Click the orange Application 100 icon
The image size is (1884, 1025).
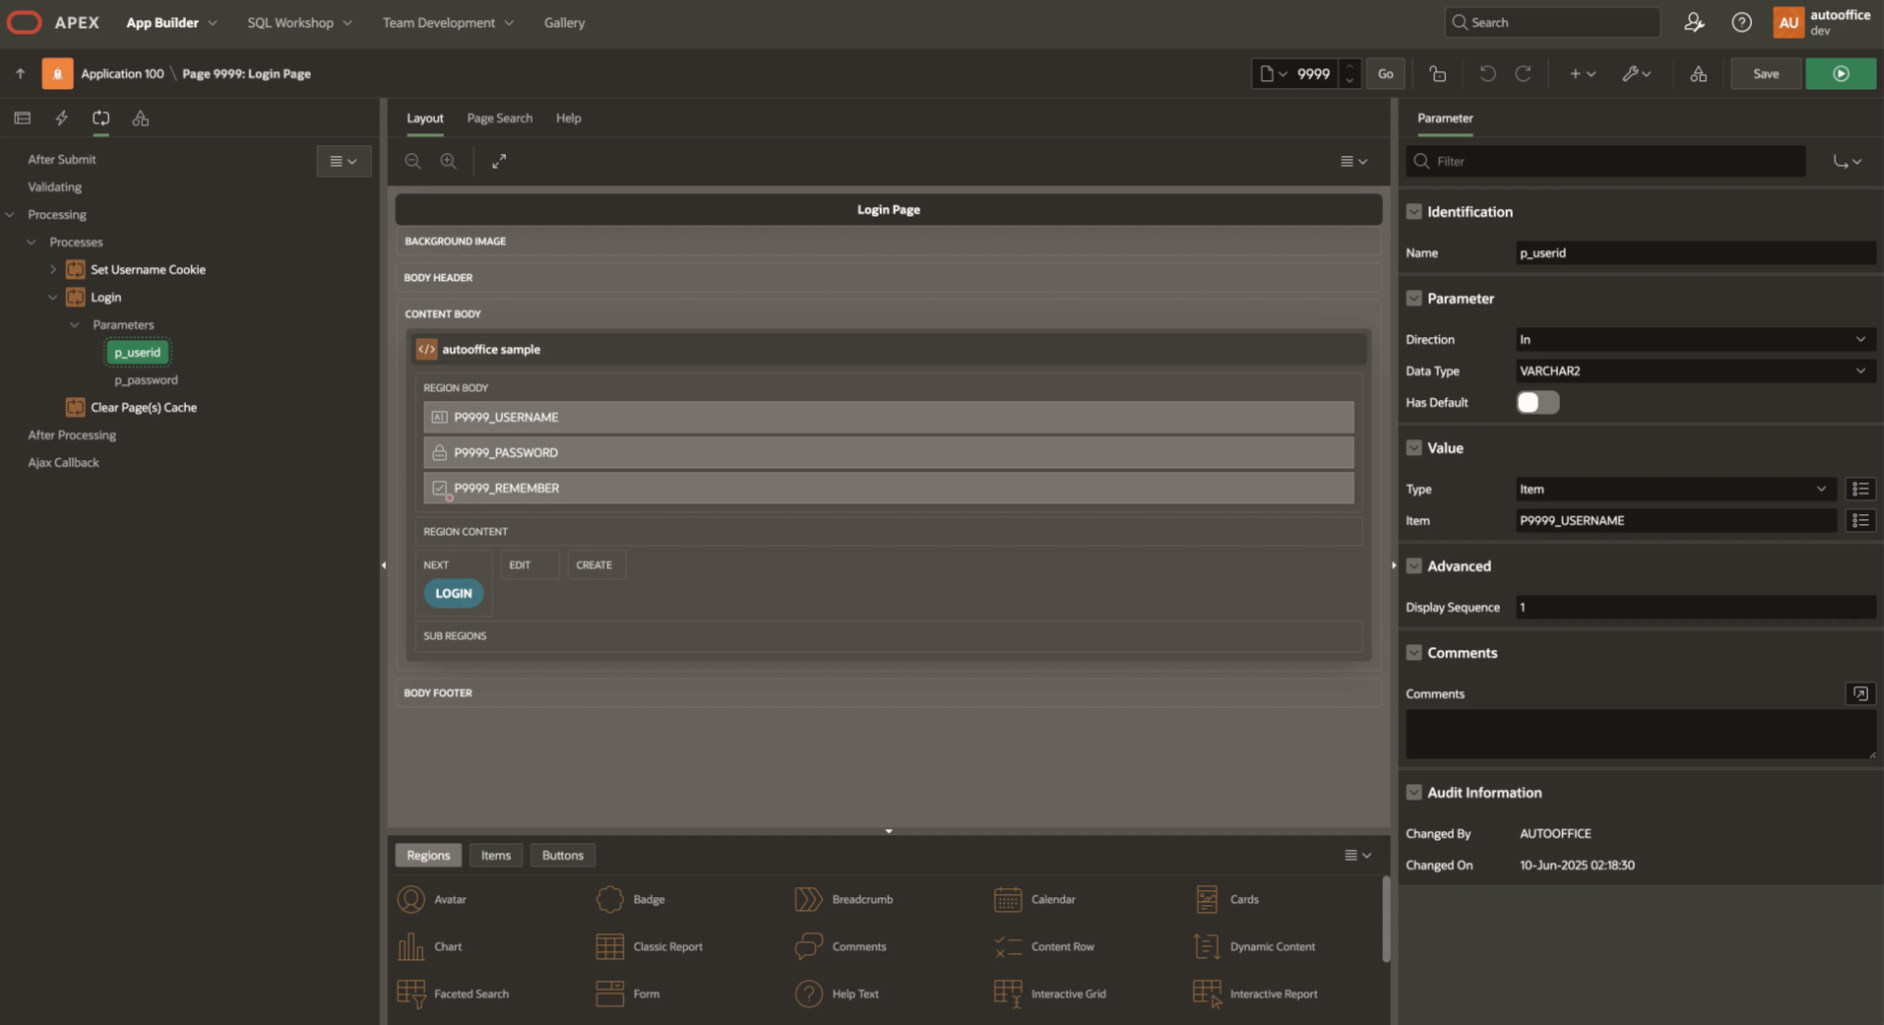(x=57, y=74)
